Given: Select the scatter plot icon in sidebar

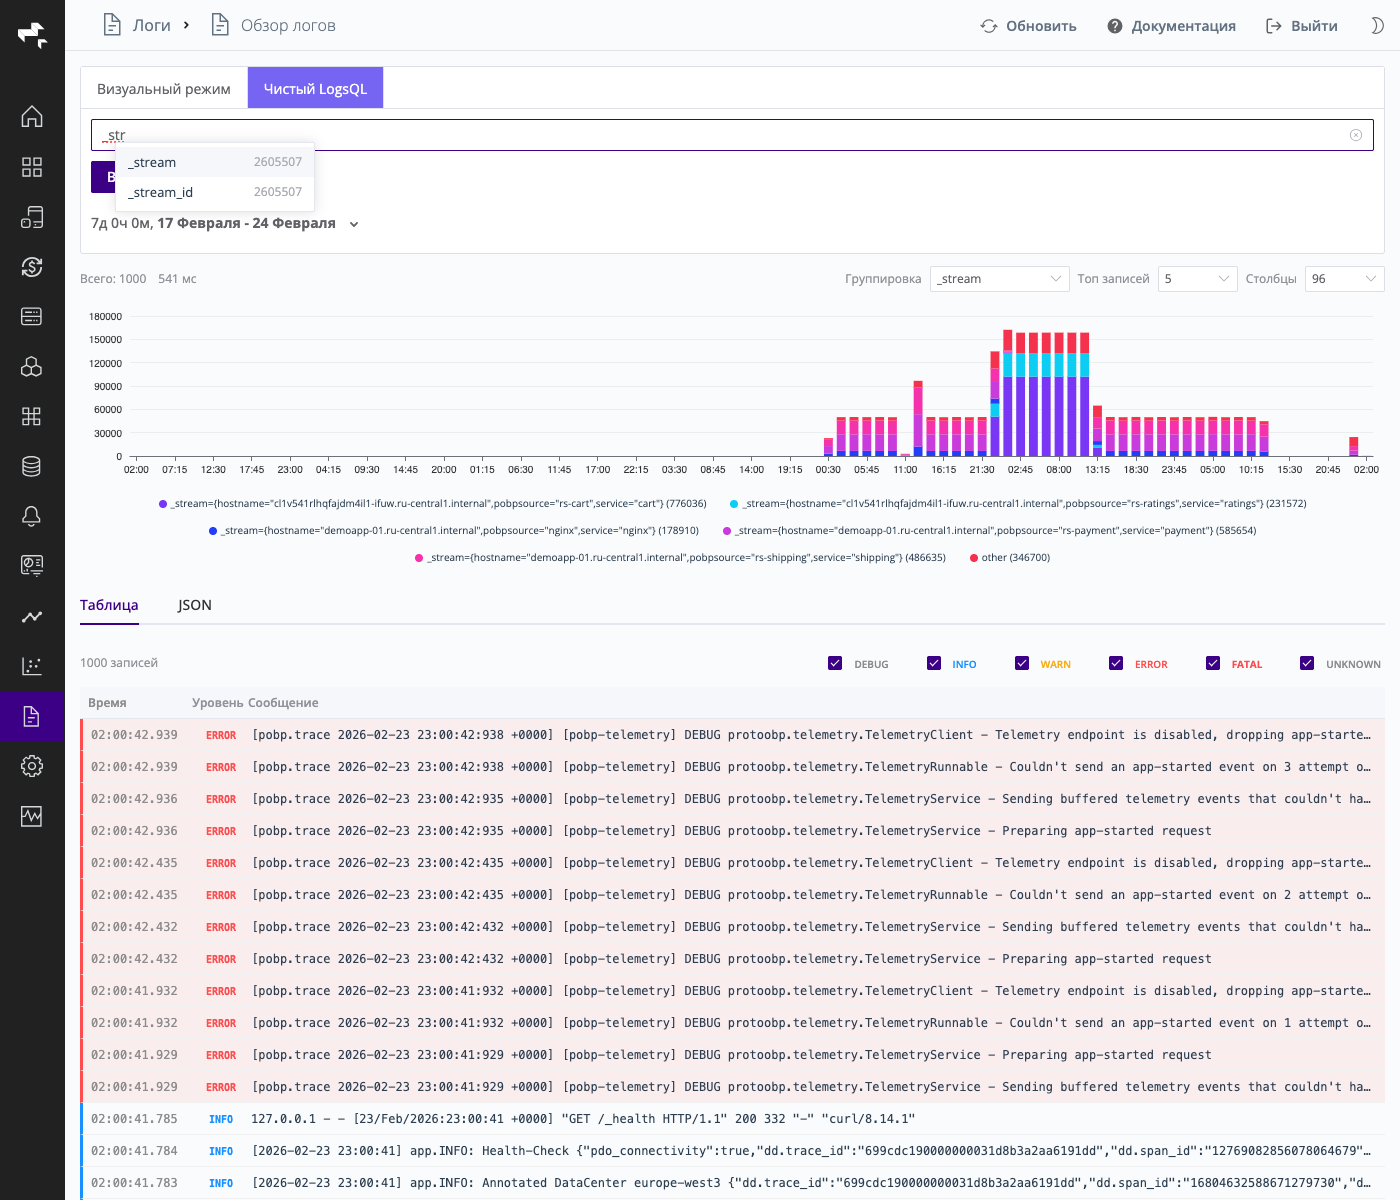Looking at the screenshot, I should [x=32, y=666].
